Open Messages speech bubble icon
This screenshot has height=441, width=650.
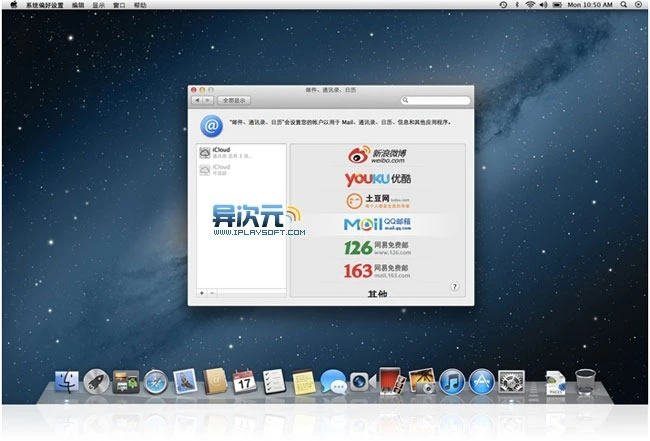[333, 382]
